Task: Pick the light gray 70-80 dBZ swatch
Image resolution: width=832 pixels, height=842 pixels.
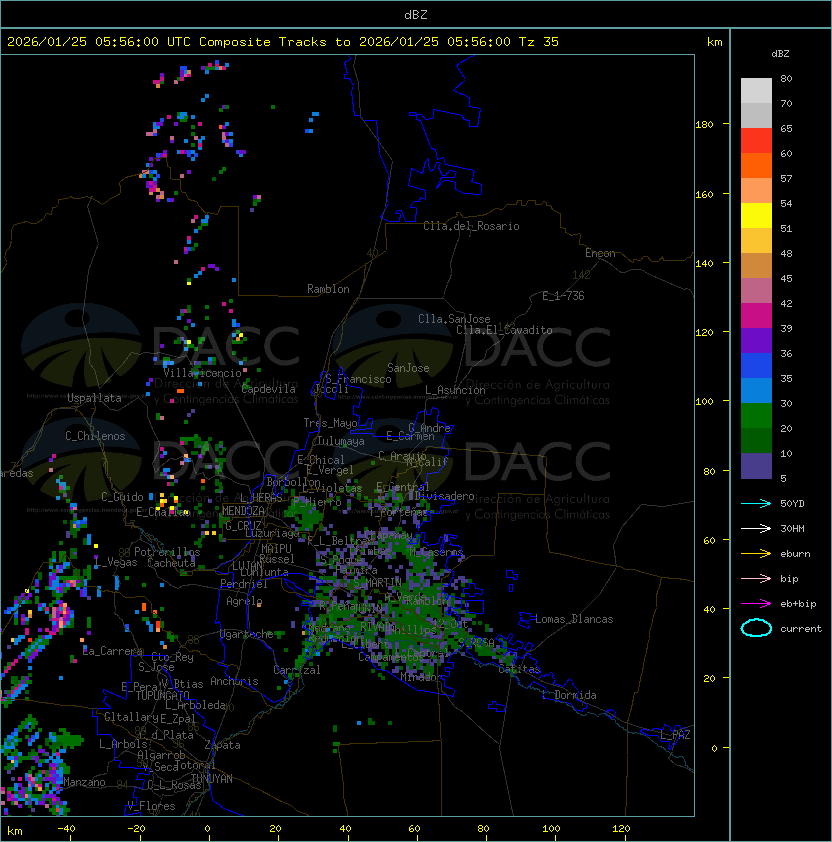Action: point(756,91)
